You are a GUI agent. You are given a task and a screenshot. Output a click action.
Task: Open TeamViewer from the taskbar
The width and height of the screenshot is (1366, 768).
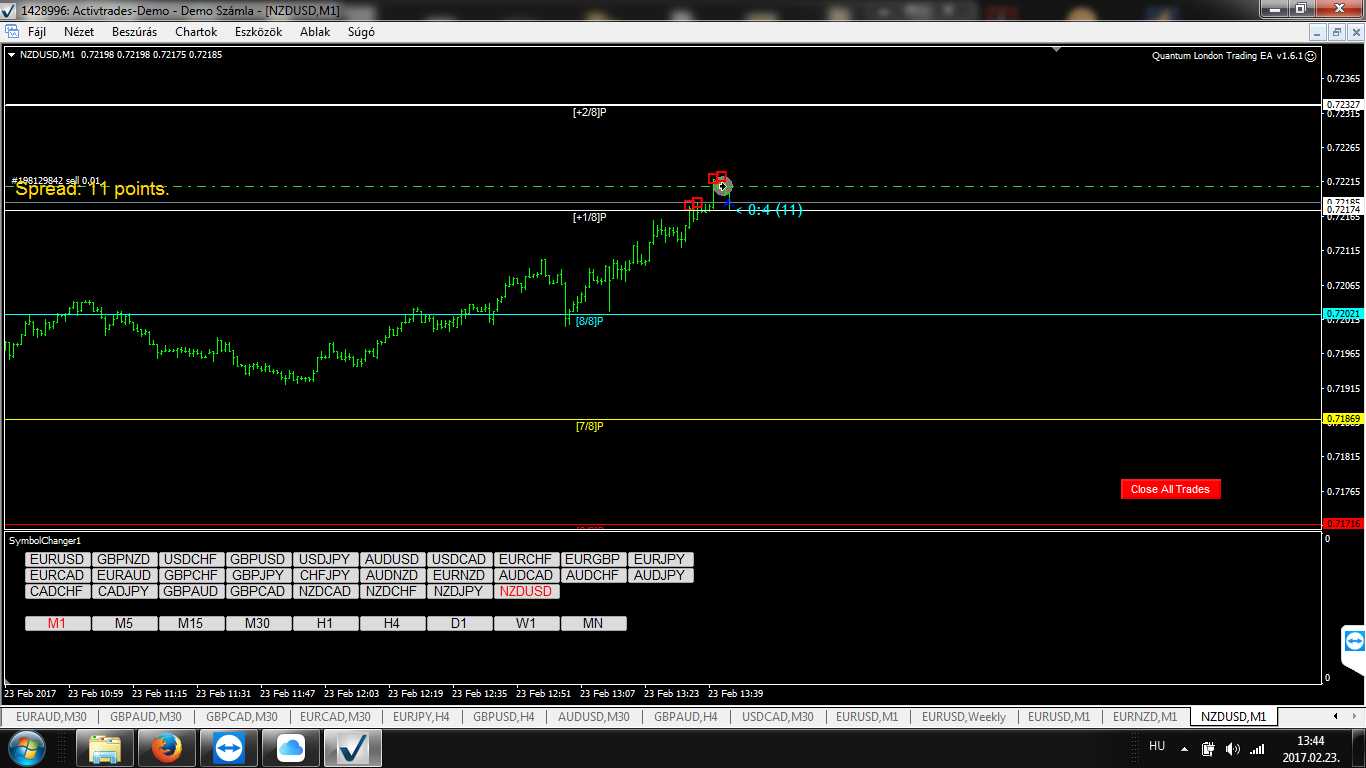(228, 748)
